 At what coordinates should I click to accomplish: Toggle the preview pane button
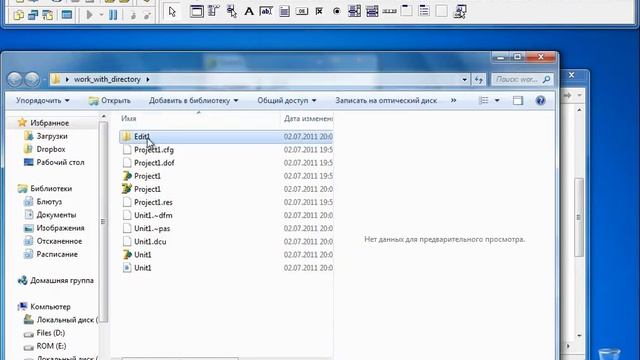(x=518, y=100)
